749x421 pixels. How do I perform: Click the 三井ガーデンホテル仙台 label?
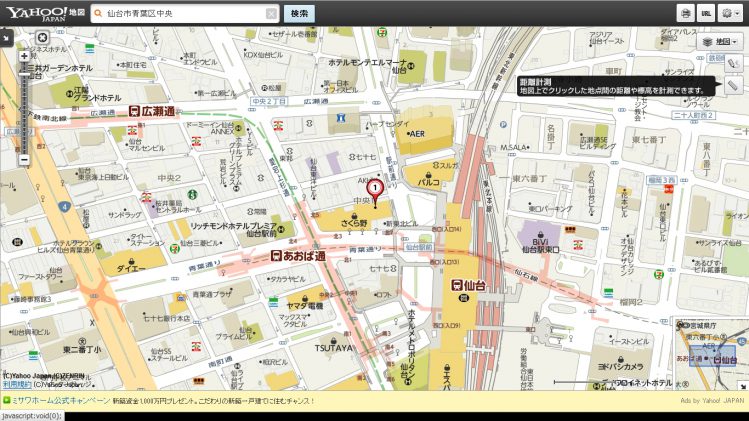(59, 72)
